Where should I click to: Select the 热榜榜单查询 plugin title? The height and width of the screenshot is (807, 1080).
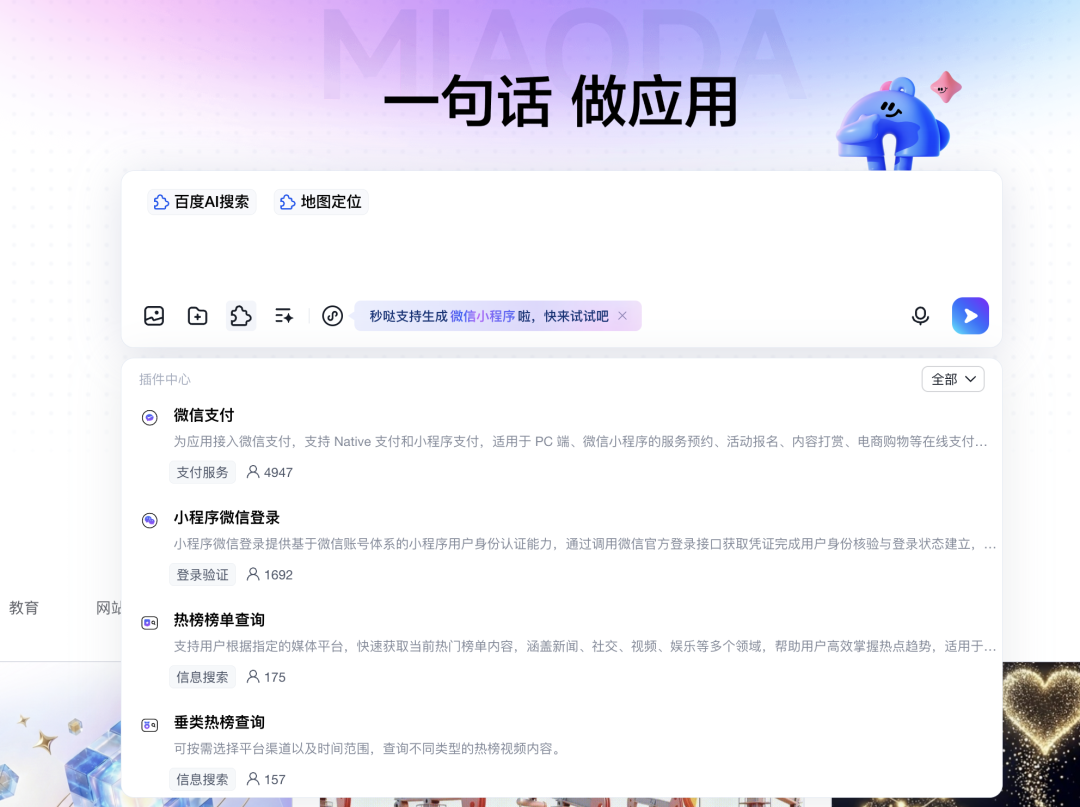(x=219, y=620)
